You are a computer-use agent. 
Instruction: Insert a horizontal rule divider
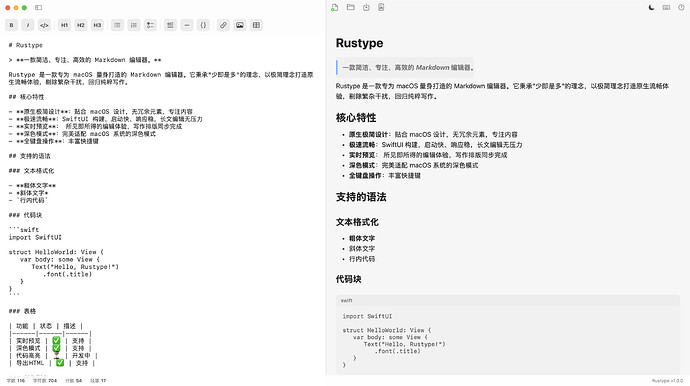(187, 25)
